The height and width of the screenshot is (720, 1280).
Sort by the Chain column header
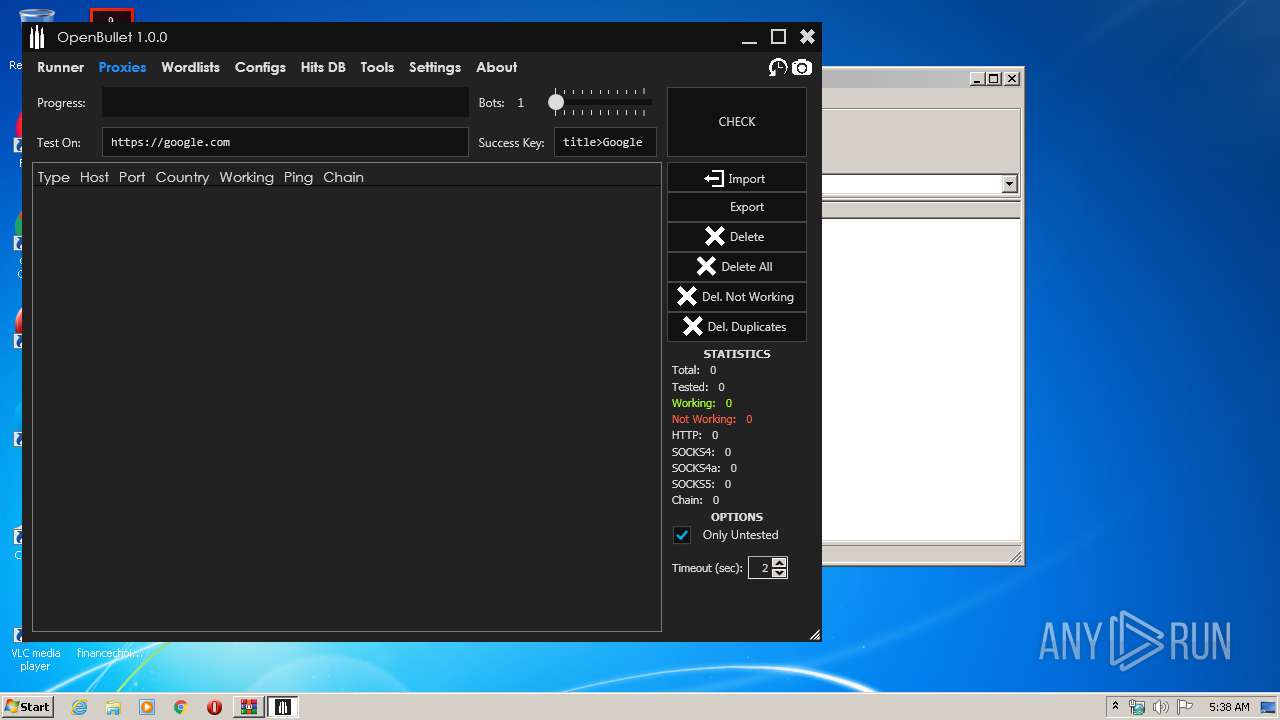coord(343,177)
